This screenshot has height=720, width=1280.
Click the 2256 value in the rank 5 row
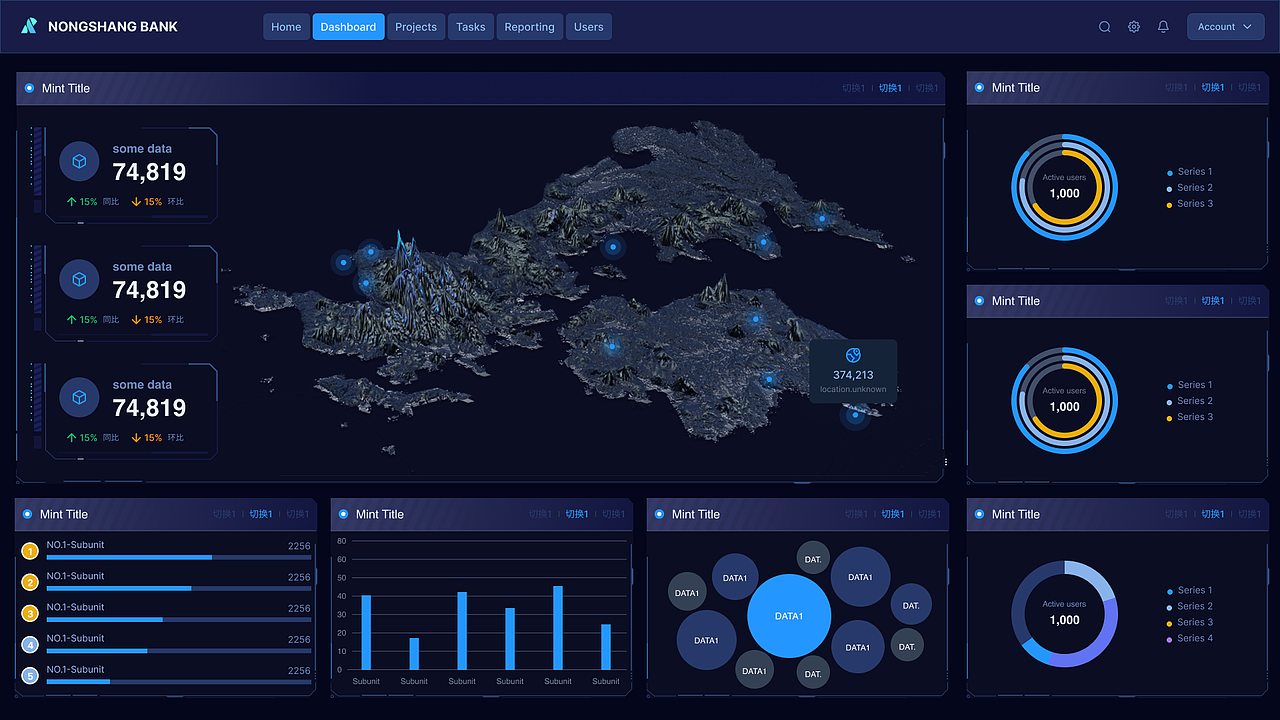coord(299,671)
